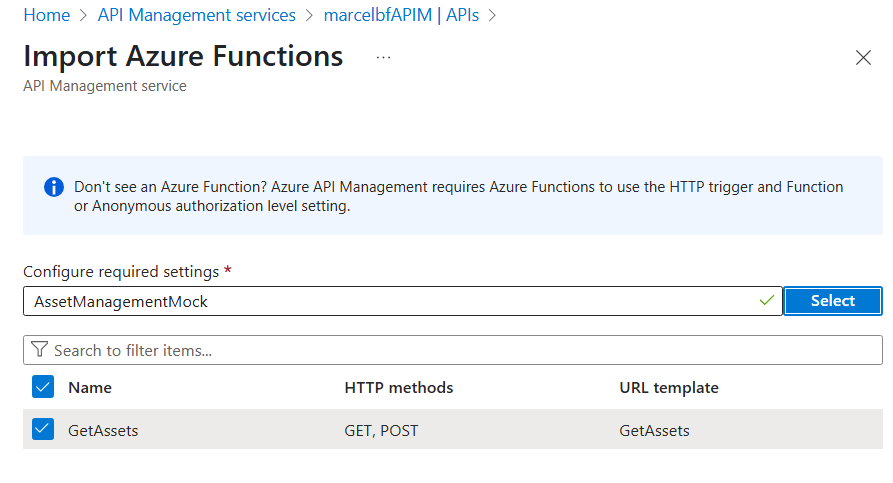Toggle the select-all Name header checkbox
Screen dimensions: 893x483
click(42, 387)
